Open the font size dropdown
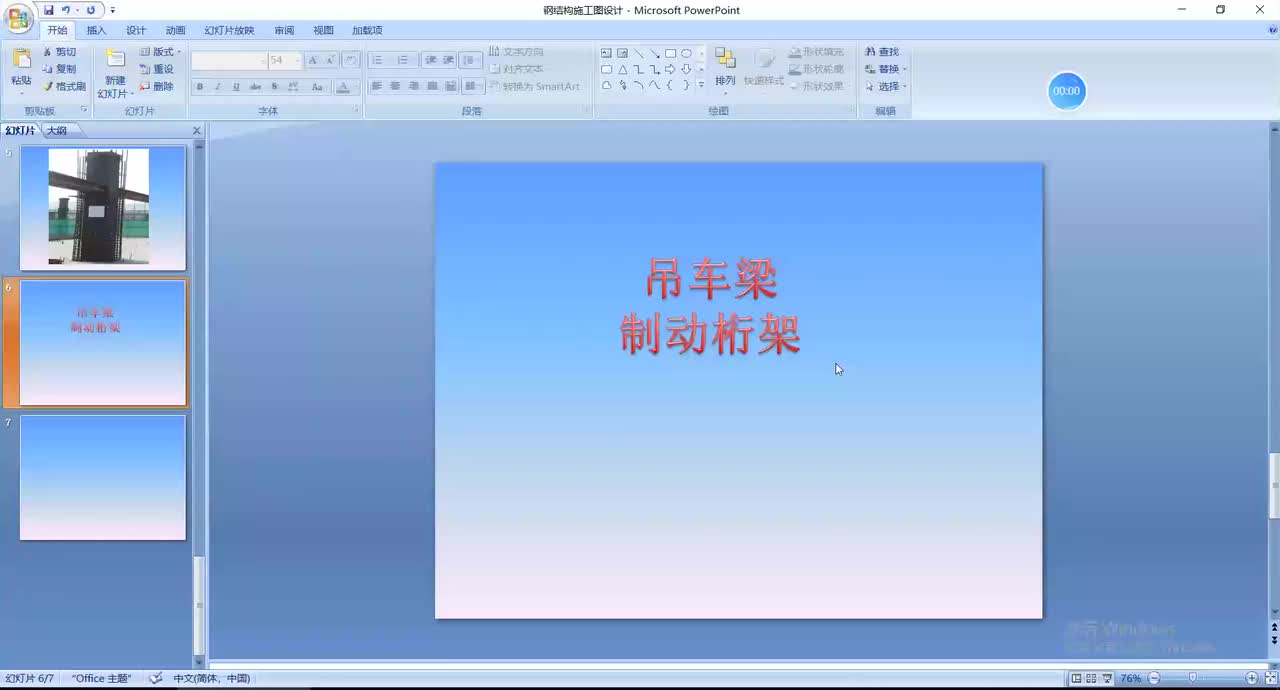 point(297,61)
